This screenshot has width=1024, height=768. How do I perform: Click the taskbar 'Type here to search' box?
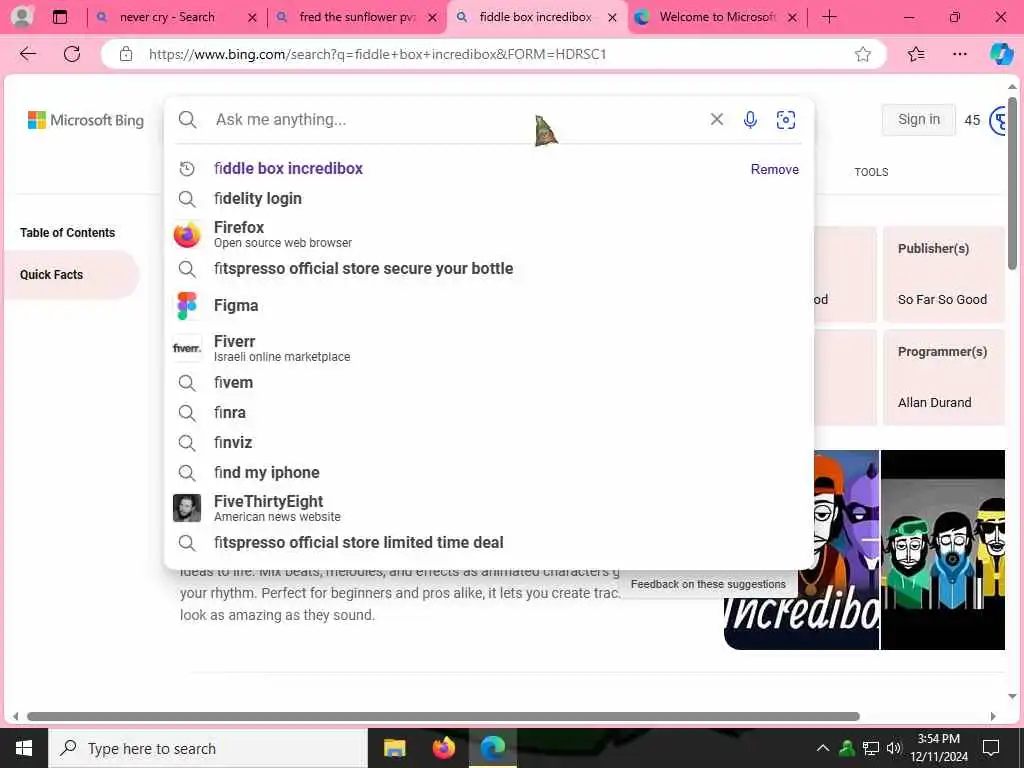click(208, 748)
